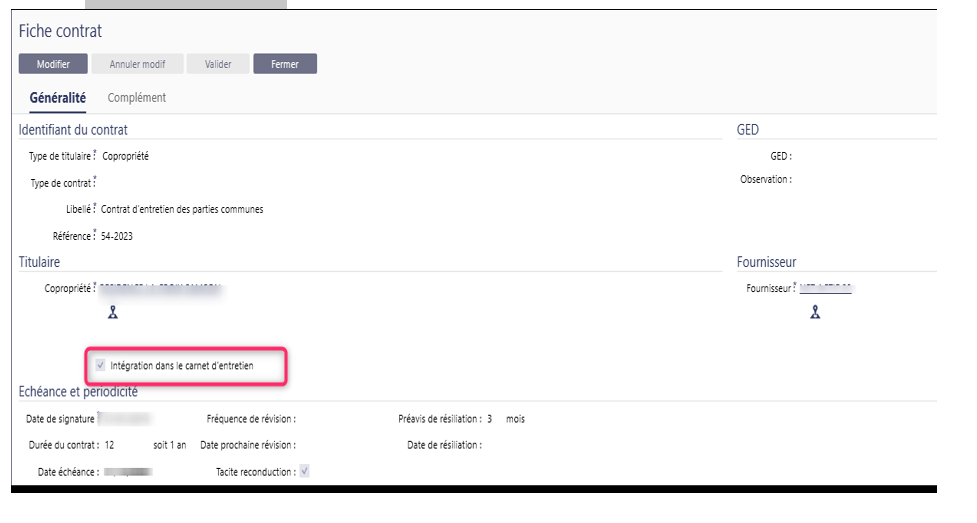Click the Valider button

pos(218,64)
